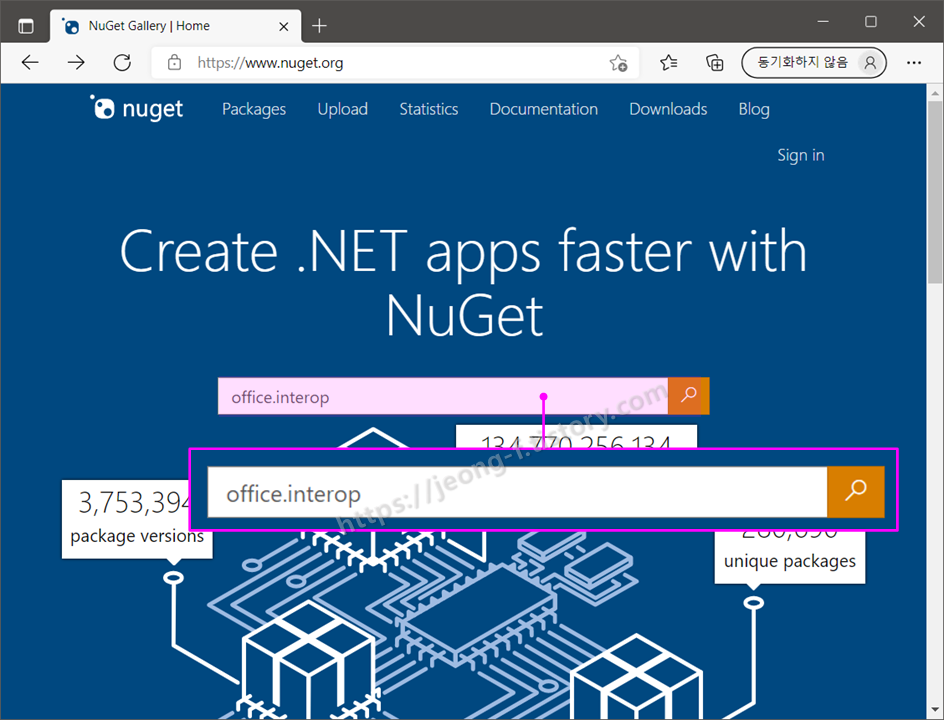This screenshot has width=944, height=720.
Task: Close the NuGet Gallery tab
Action: (x=284, y=26)
